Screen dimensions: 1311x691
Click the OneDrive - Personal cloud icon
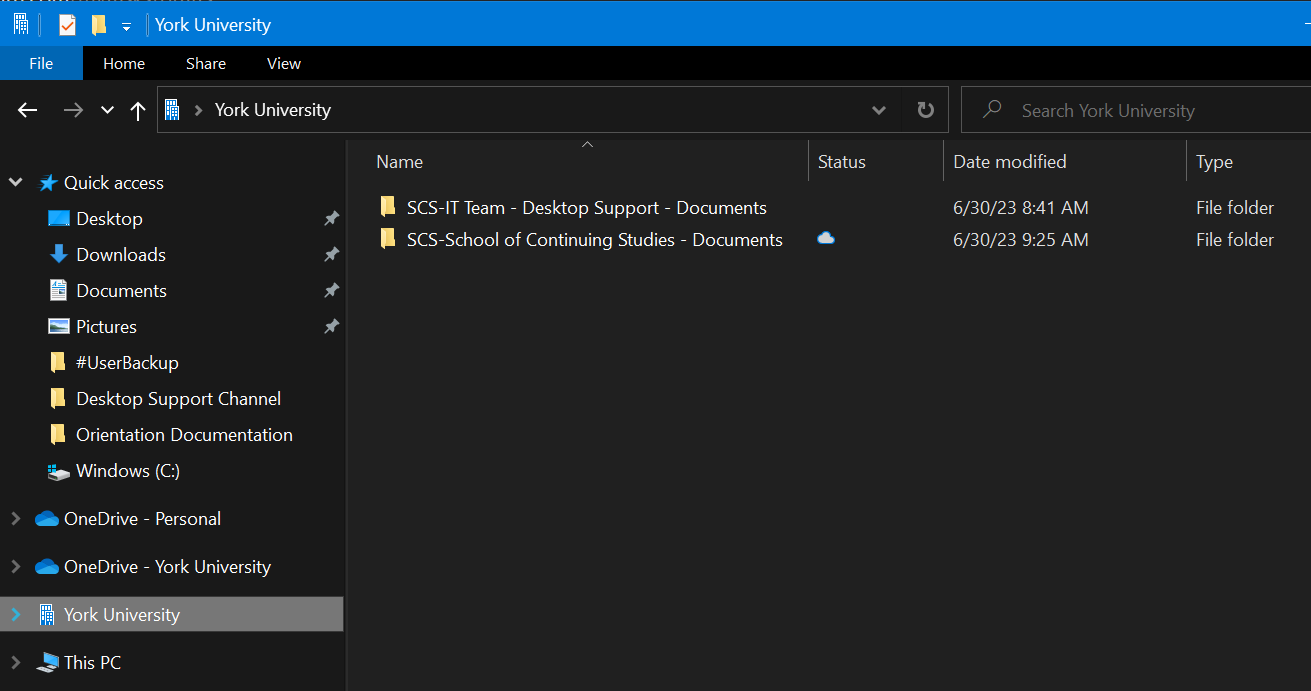[47, 518]
